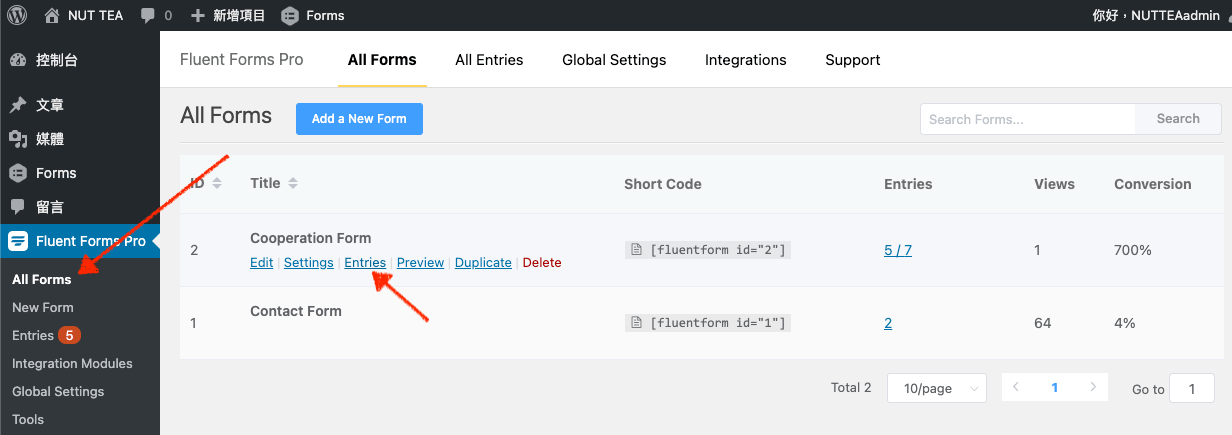Copy shortcode icon for fluentform id="2"

pos(635,250)
